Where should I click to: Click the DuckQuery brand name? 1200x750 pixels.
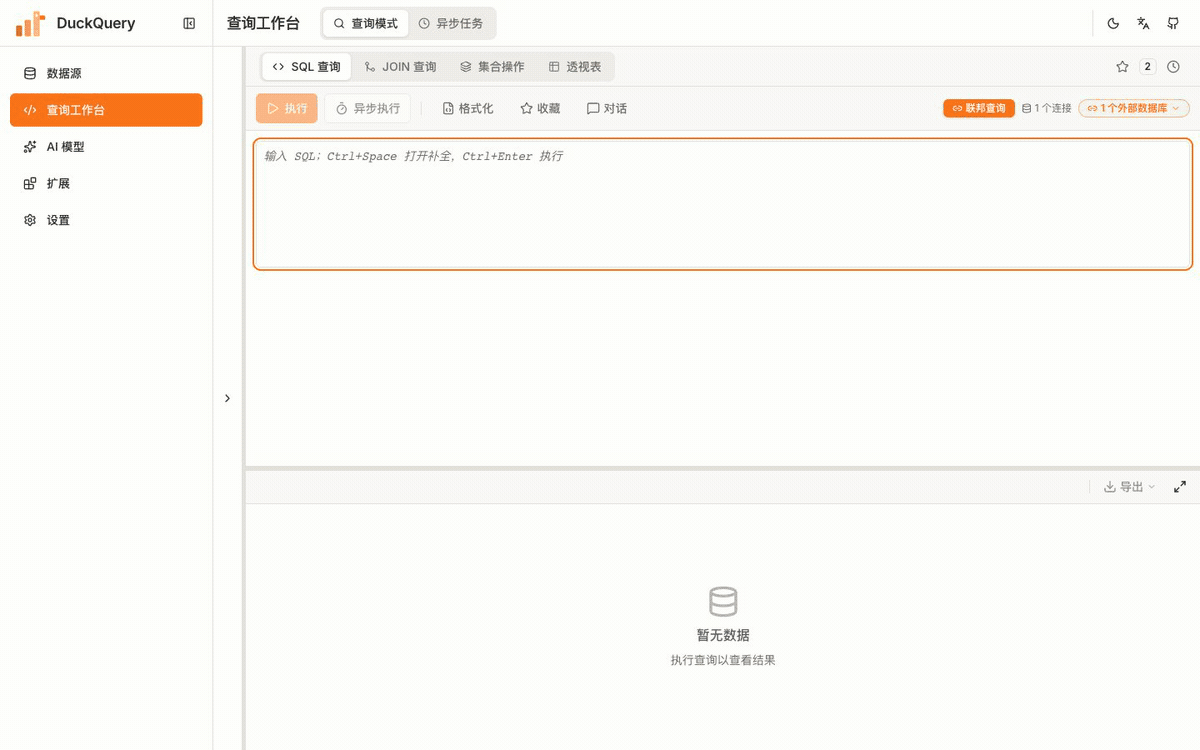[96, 23]
